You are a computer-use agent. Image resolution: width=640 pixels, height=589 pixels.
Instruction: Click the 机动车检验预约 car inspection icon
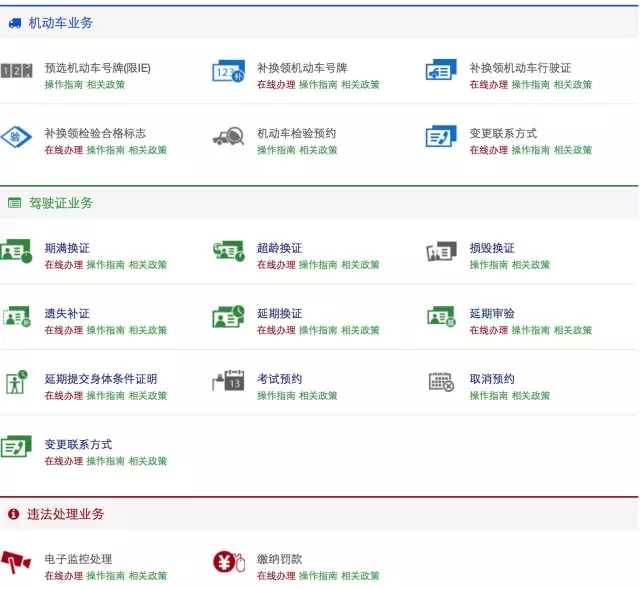tap(228, 137)
